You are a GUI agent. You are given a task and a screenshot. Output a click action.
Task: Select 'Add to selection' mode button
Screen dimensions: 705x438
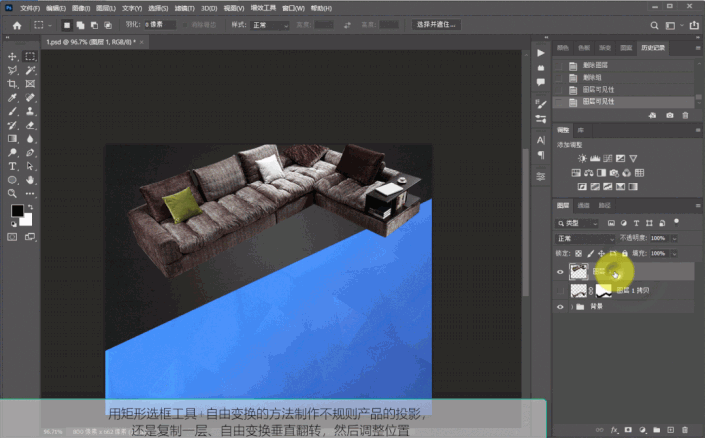pyautogui.click(x=80, y=25)
